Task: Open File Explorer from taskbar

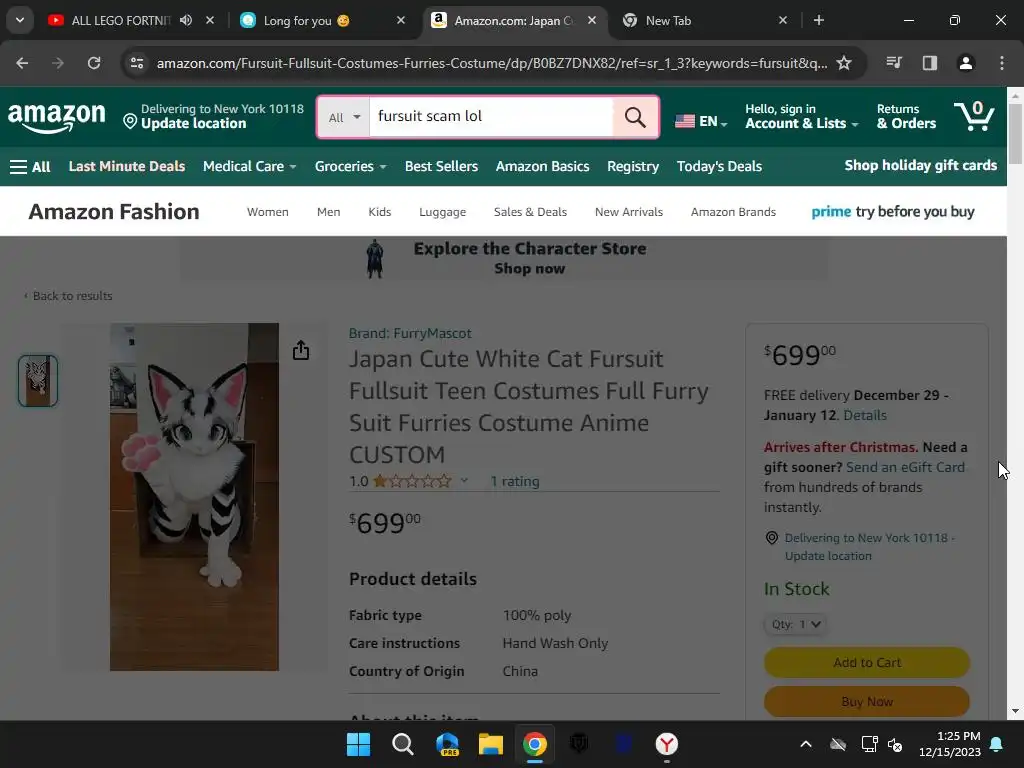Action: point(490,744)
